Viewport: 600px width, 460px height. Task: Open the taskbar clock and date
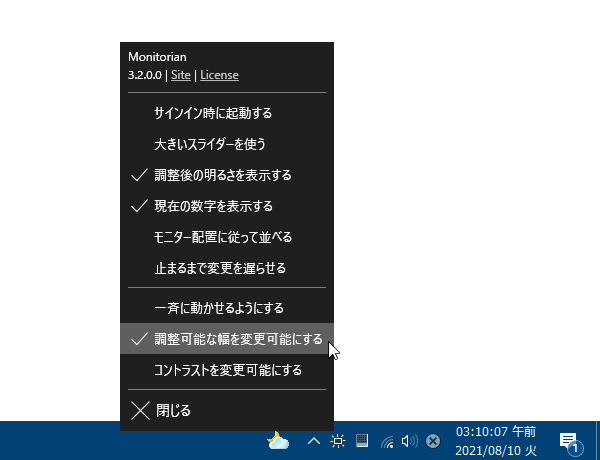(496, 441)
